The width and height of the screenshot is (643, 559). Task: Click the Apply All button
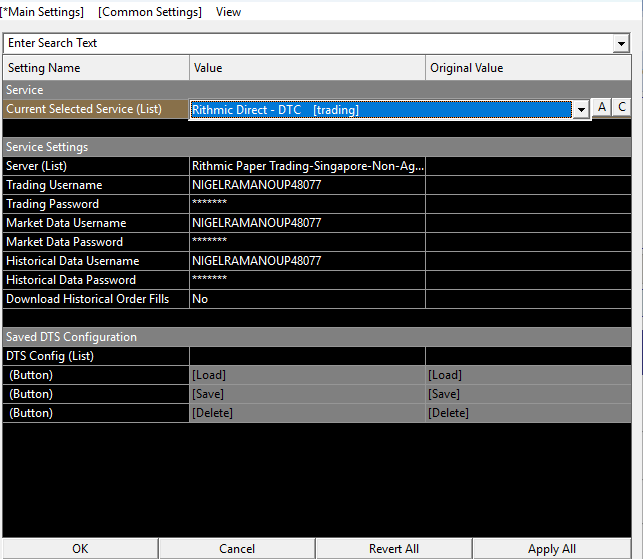point(552,549)
